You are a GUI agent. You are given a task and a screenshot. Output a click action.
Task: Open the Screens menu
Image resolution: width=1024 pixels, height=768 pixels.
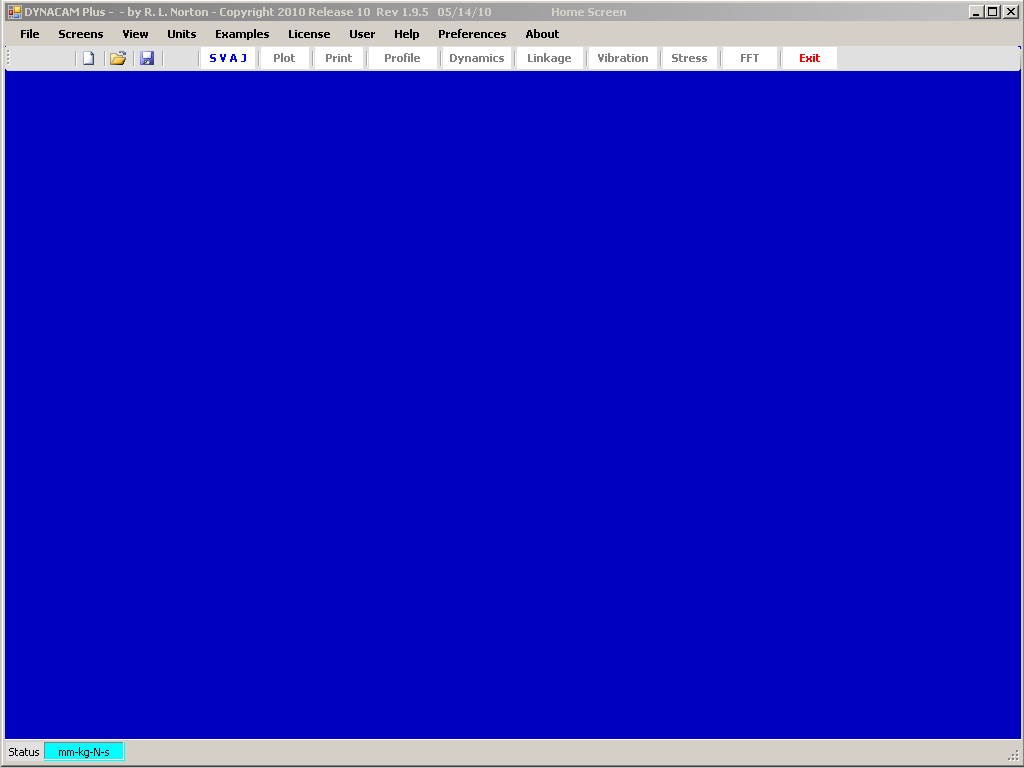[81, 34]
